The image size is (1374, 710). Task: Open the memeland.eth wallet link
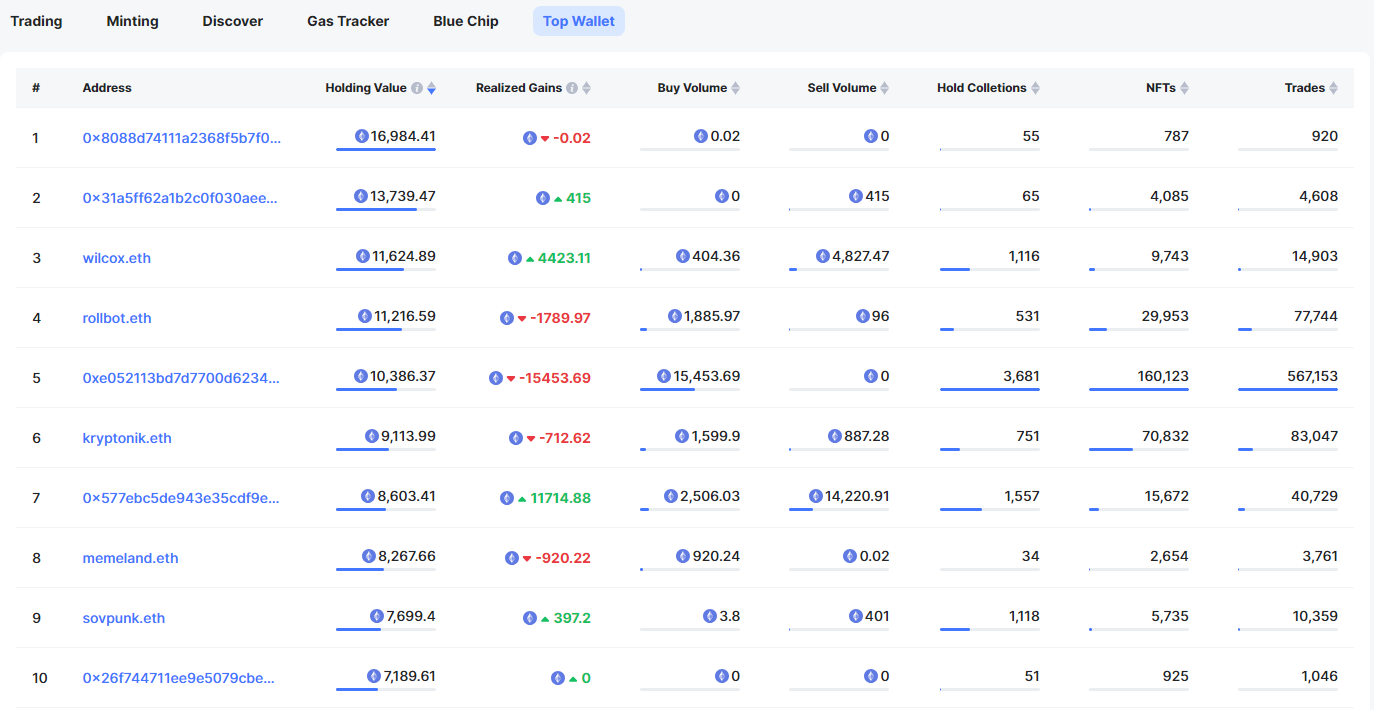tap(130, 558)
